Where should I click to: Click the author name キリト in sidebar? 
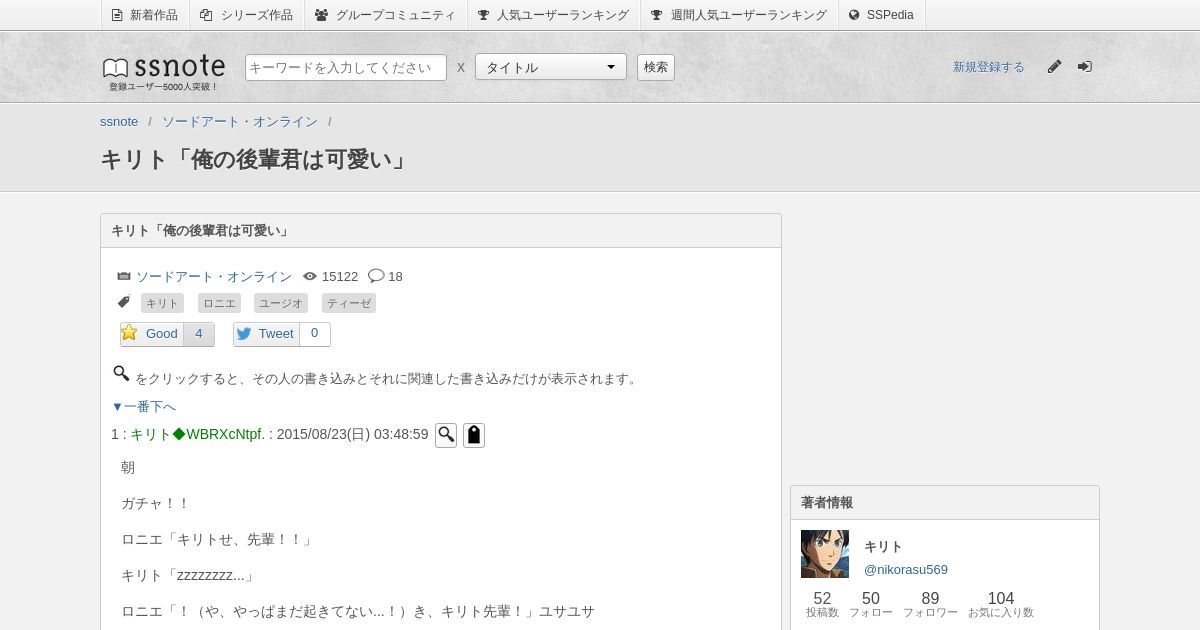click(x=883, y=547)
